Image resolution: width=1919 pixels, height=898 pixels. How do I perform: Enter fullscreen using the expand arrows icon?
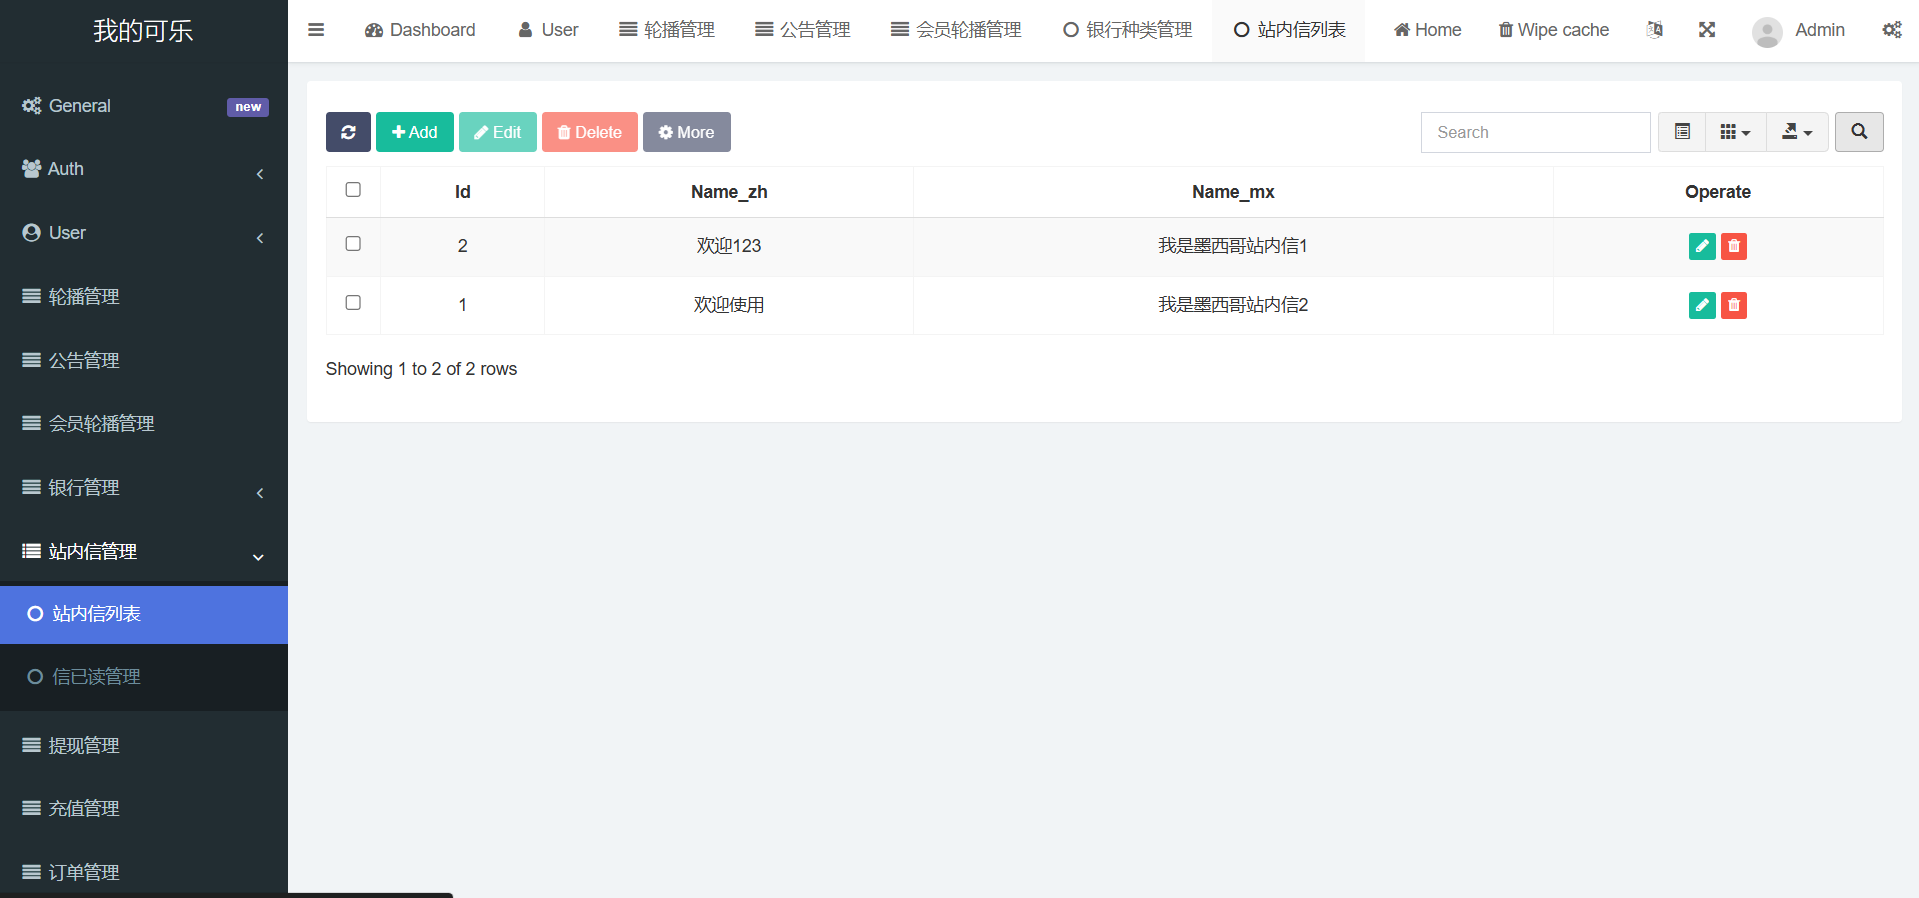1706,30
